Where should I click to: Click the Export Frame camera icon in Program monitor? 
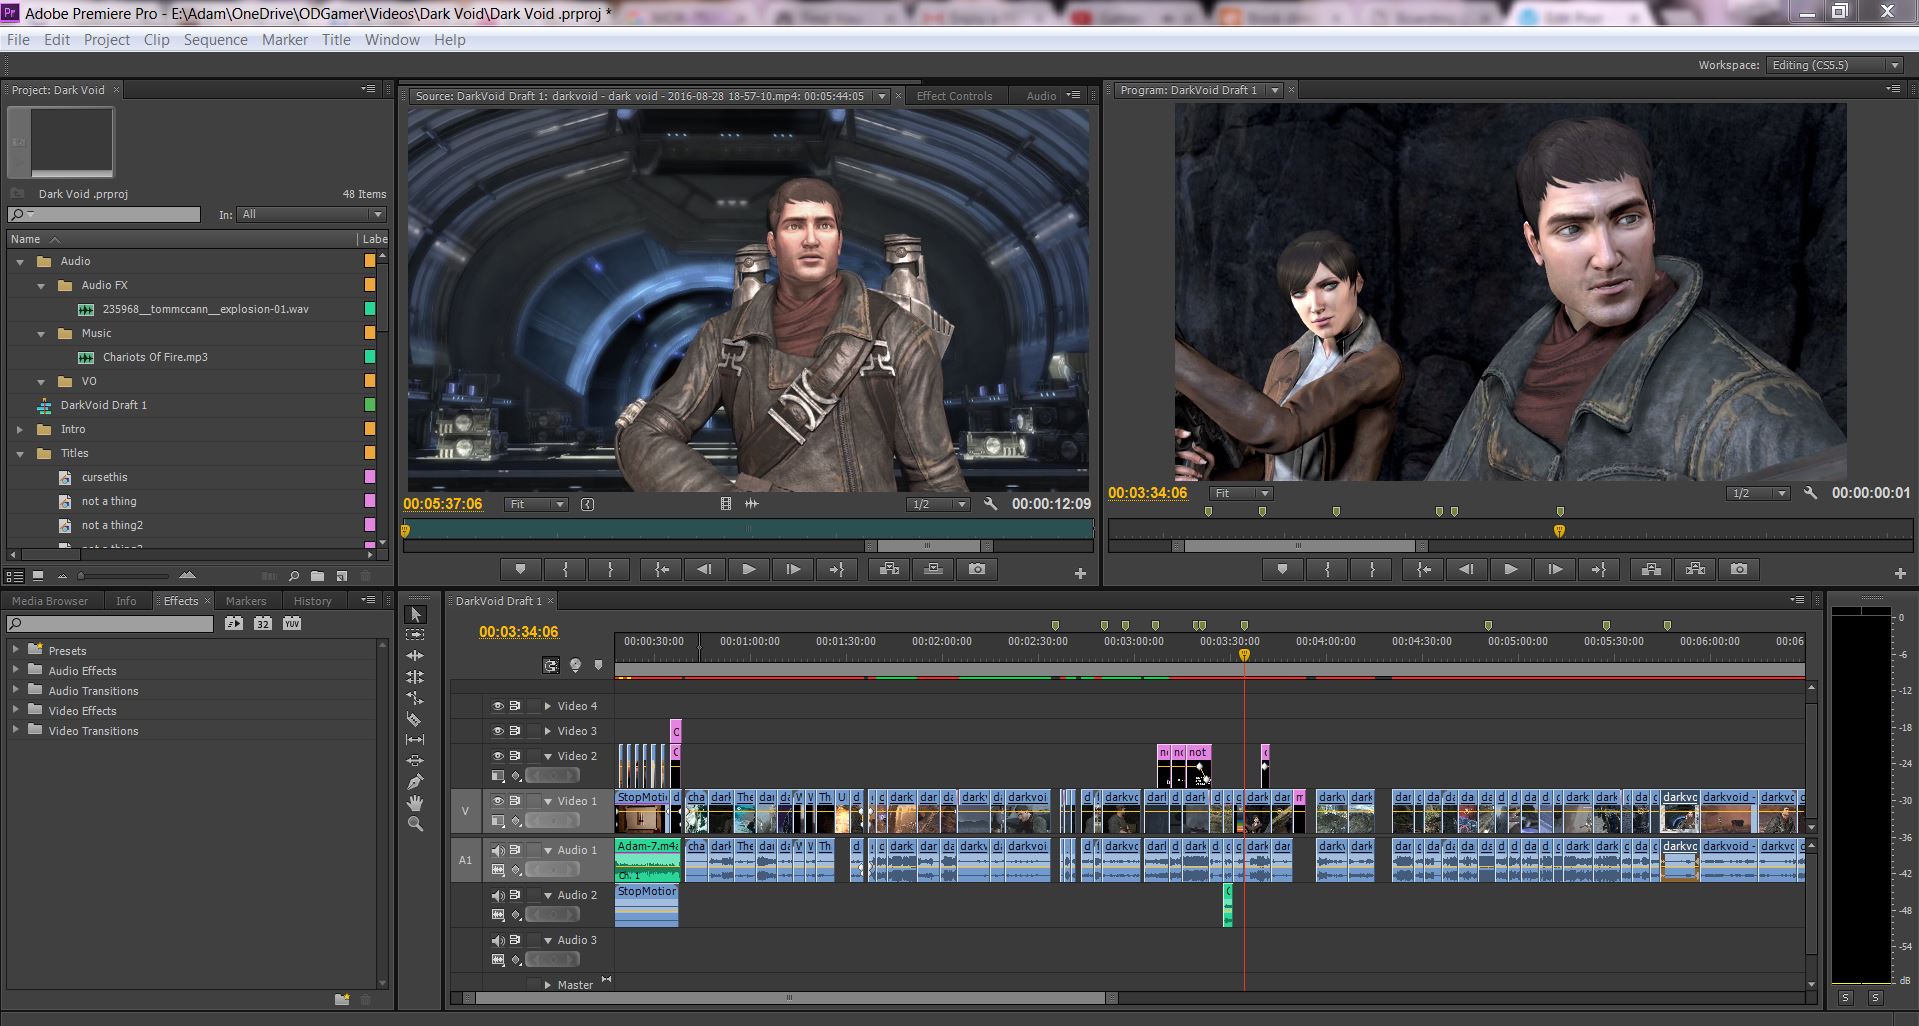pos(1739,569)
